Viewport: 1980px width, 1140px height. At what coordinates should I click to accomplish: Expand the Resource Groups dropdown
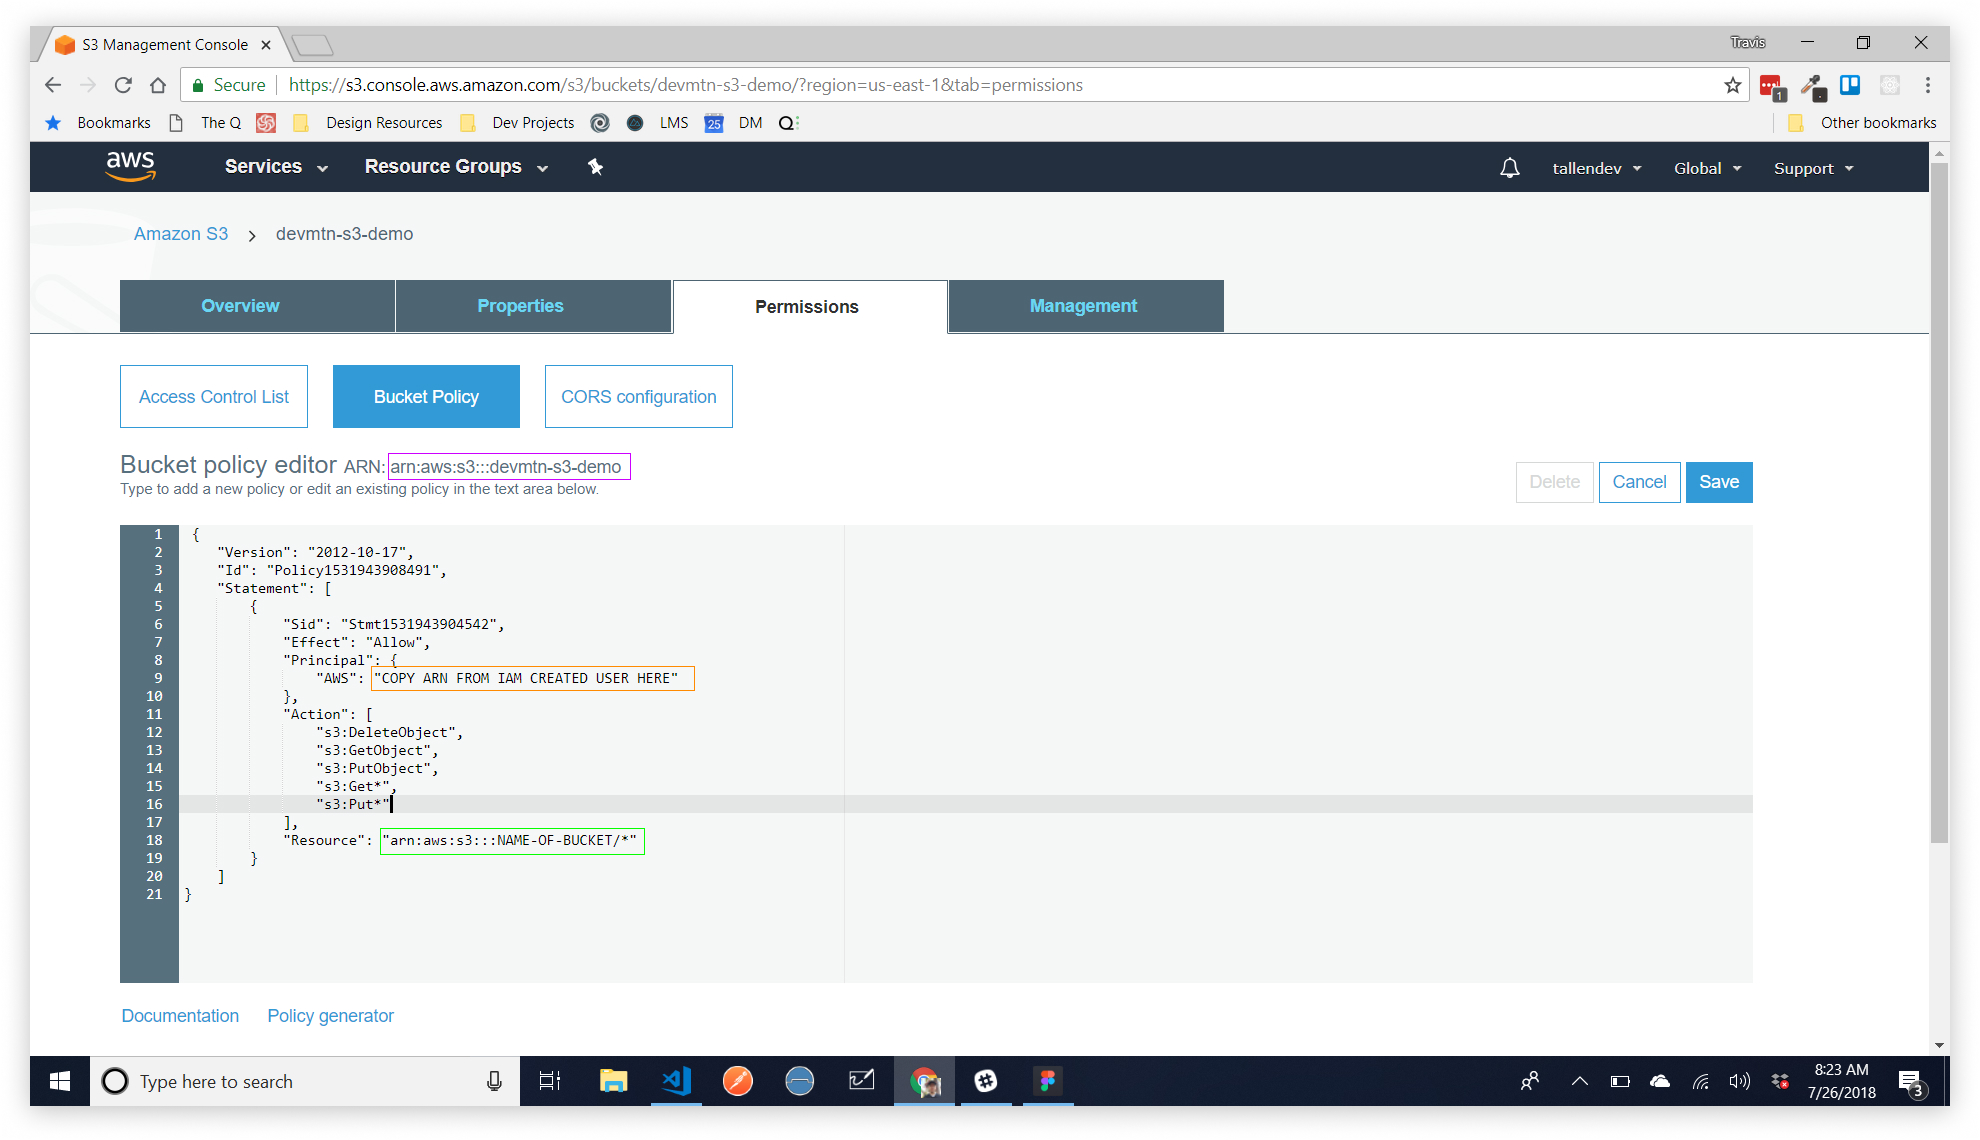[456, 167]
